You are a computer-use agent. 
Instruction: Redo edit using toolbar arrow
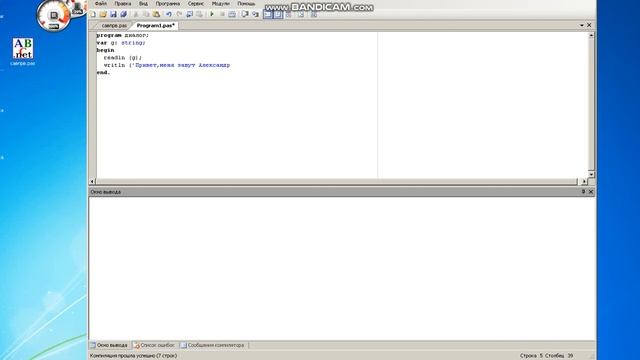coord(179,14)
